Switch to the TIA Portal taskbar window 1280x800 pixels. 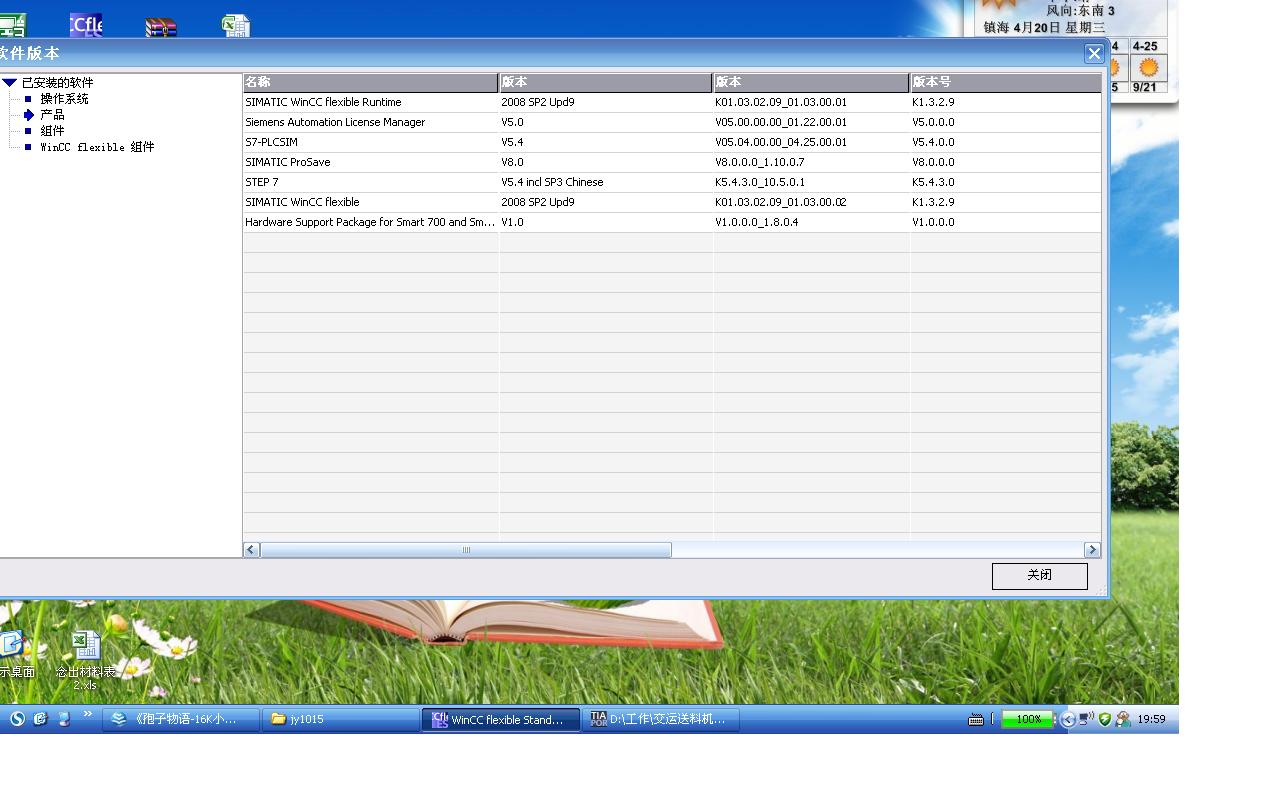tap(661, 719)
